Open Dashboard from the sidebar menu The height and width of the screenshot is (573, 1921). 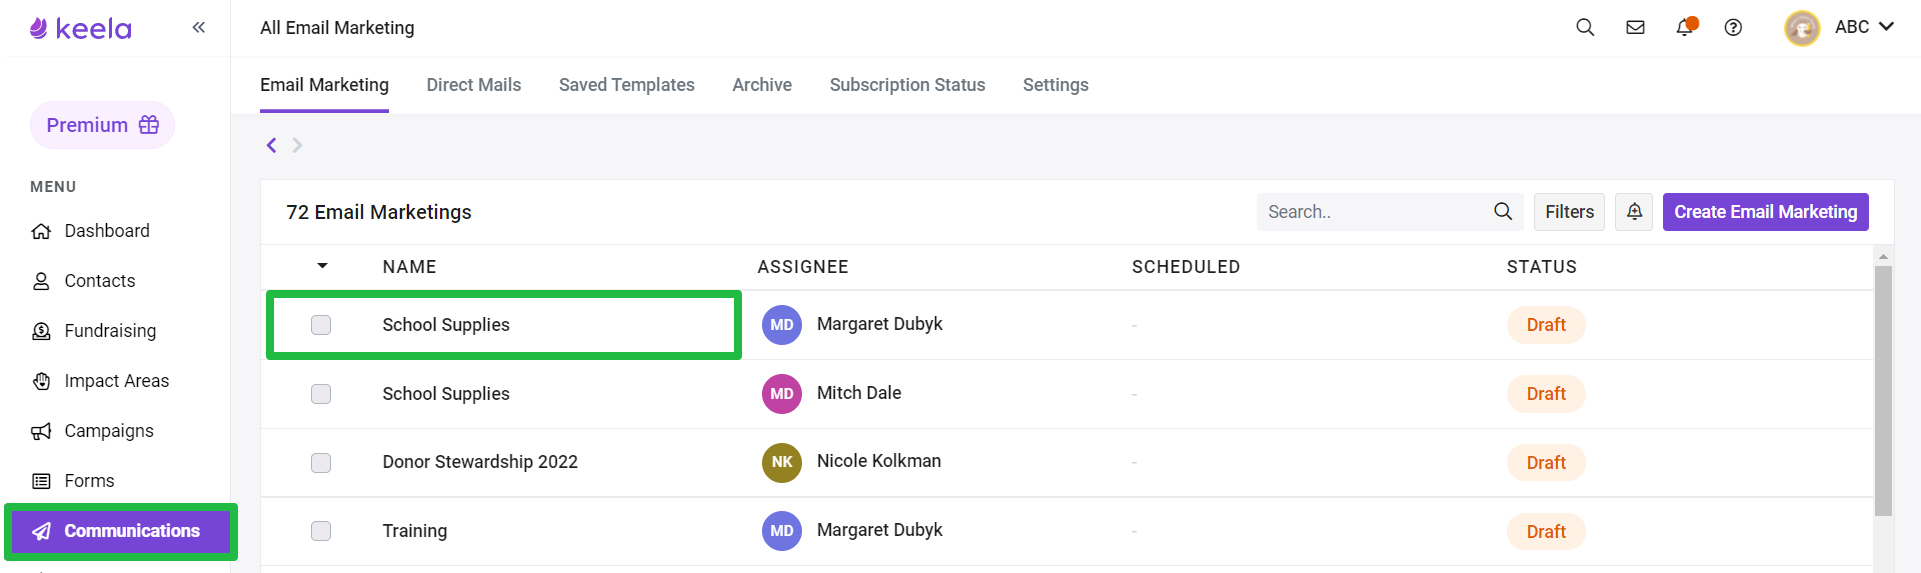click(x=107, y=231)
